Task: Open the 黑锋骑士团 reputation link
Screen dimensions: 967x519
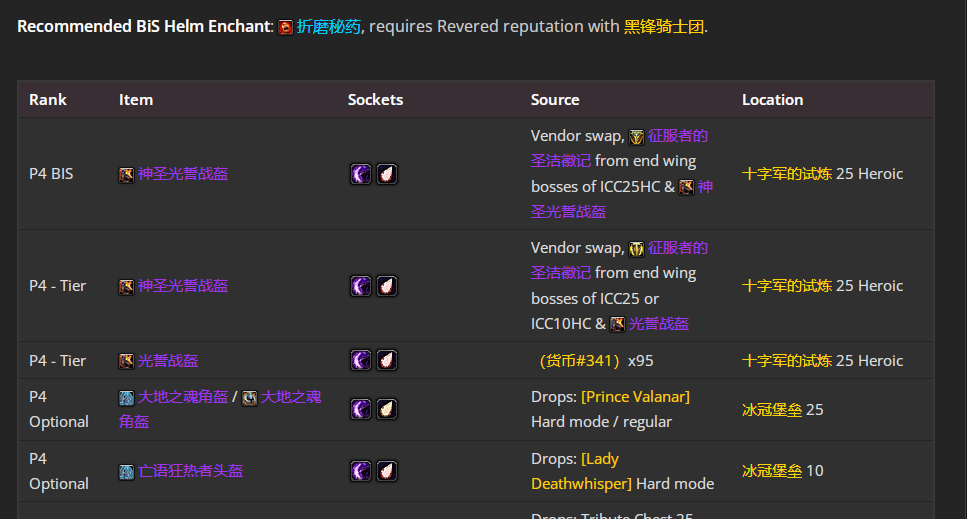Action: 664,27
